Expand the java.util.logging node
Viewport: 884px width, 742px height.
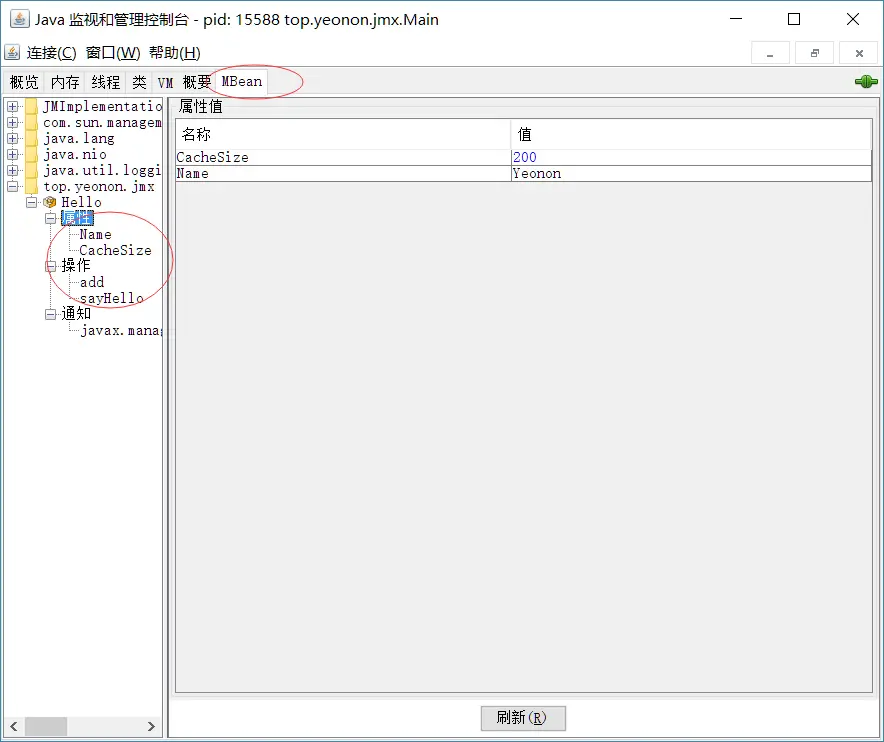[x=12, y=170]
